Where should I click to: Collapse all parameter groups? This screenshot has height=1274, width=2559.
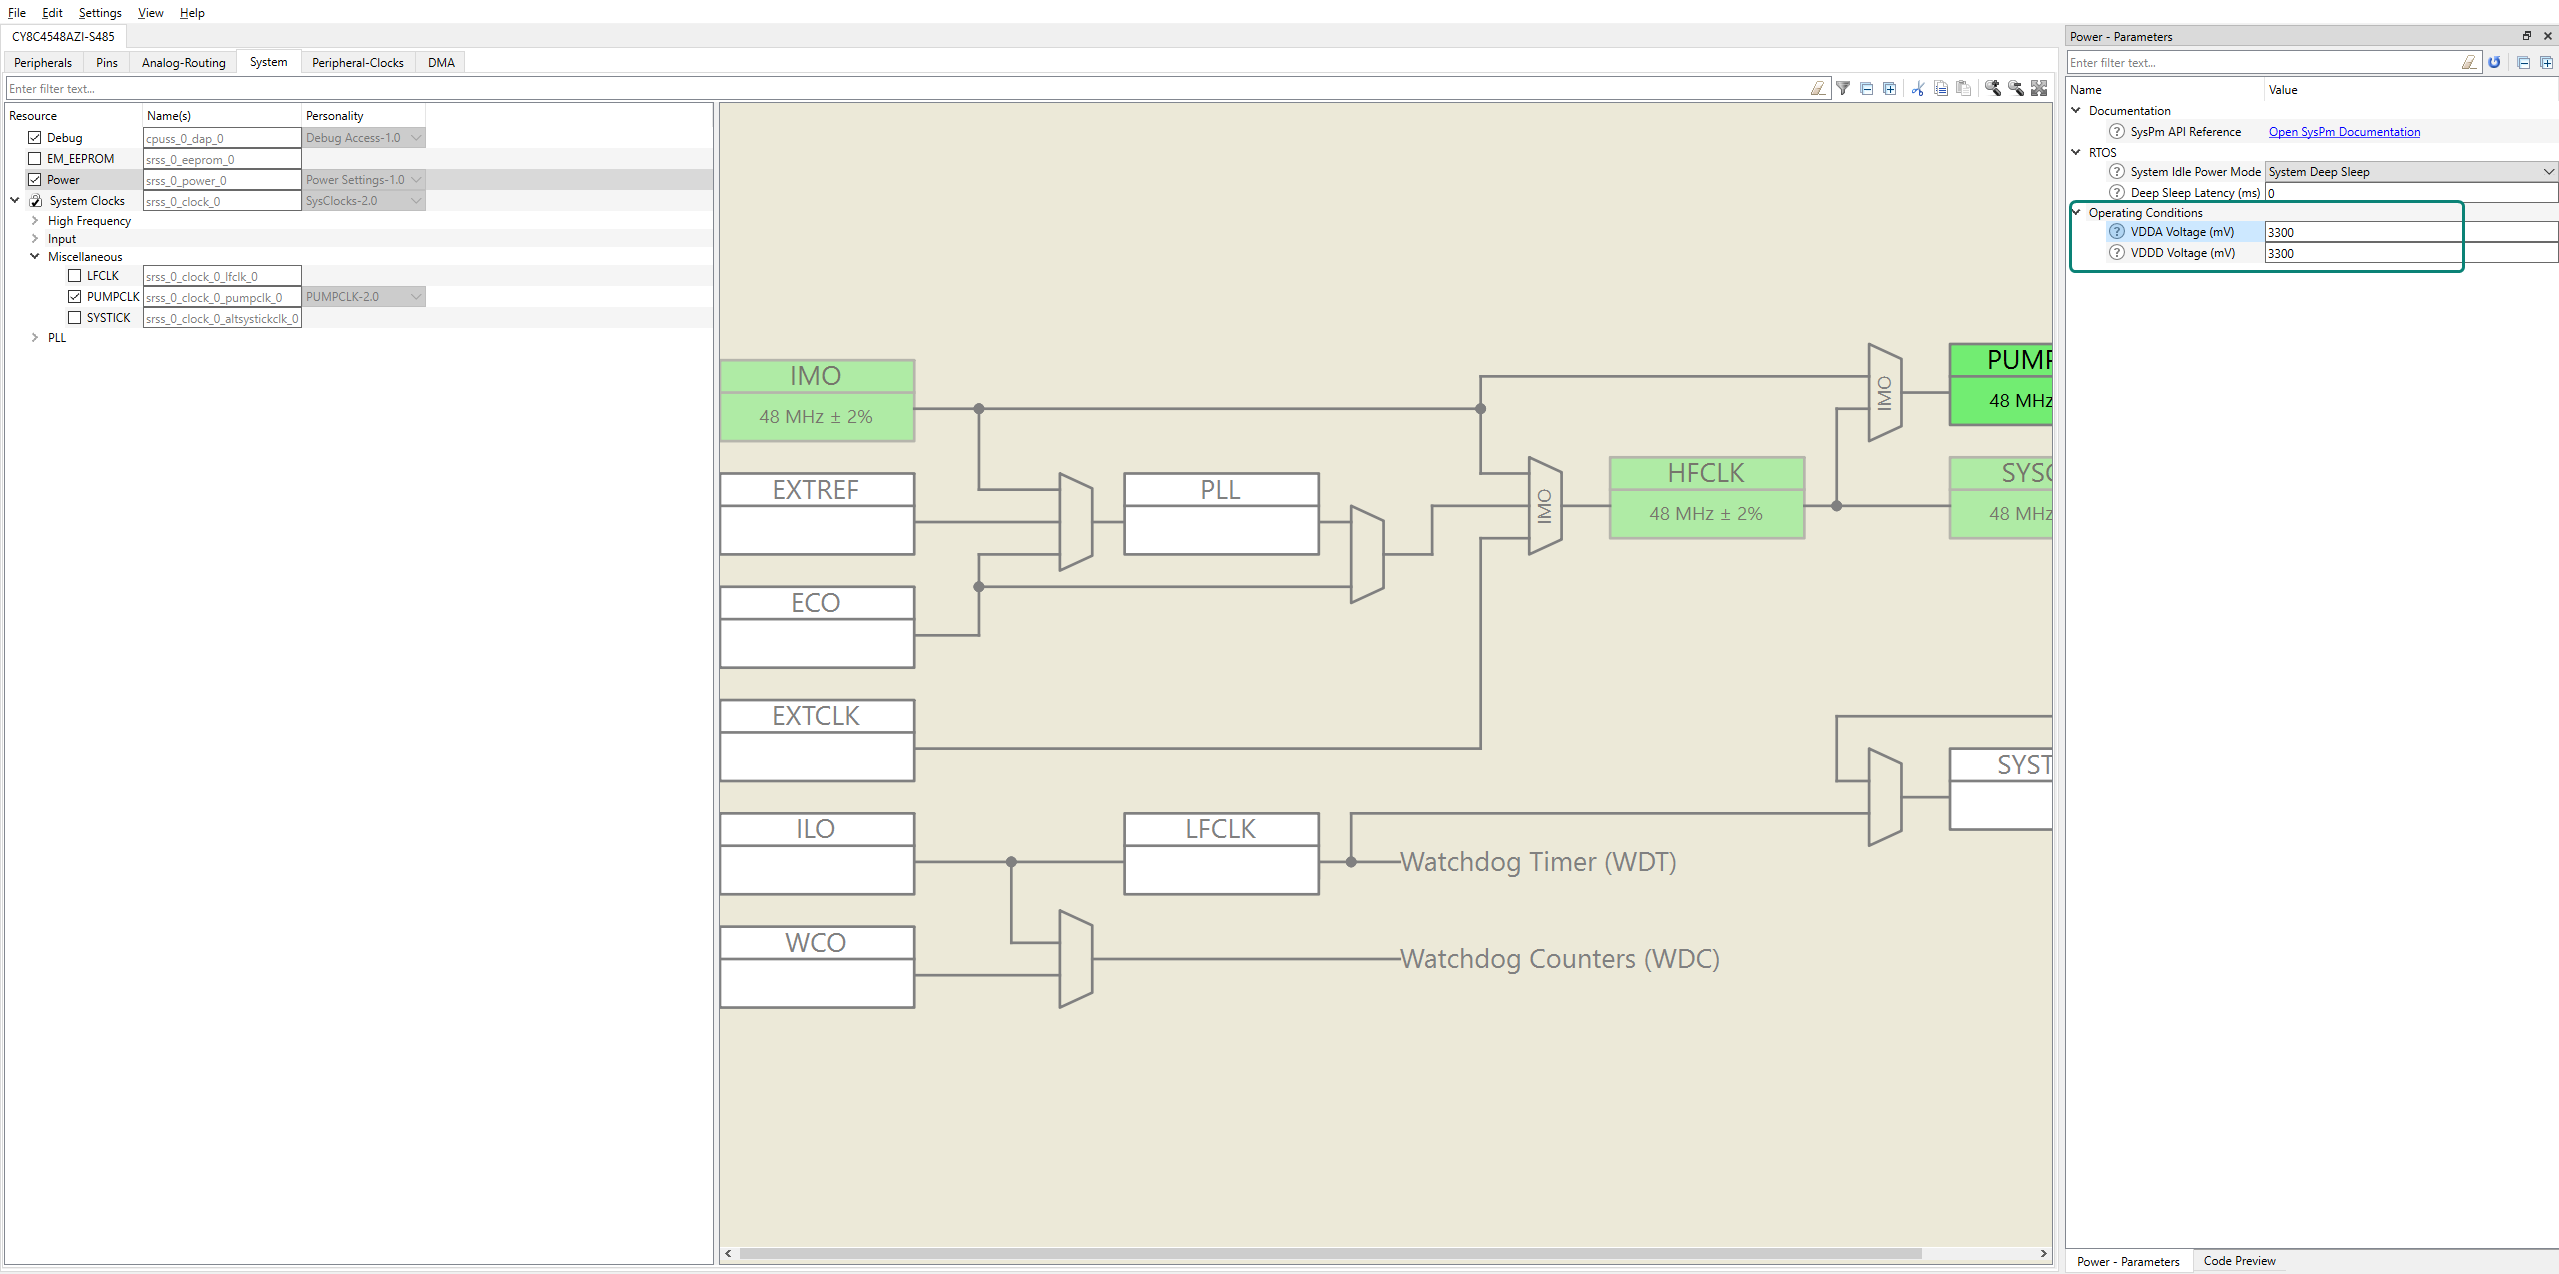[x=2524, y=63]
